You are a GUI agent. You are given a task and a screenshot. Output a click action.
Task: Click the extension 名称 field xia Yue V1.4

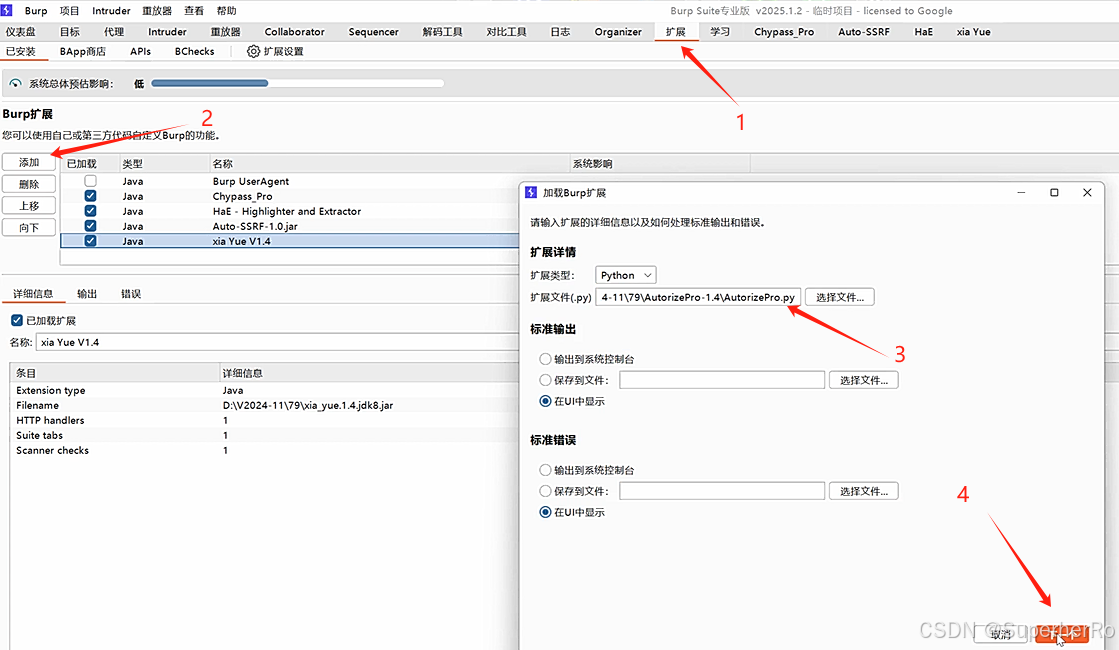pos(277,342)
